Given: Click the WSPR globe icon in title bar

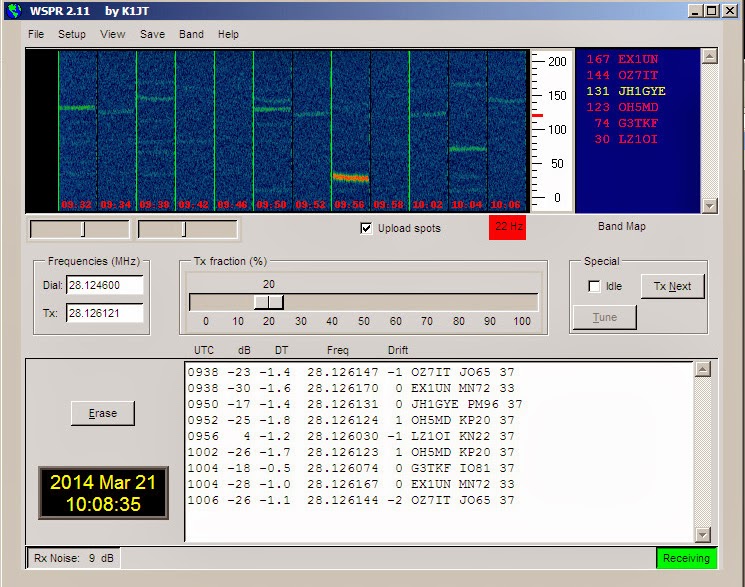Looking at the screenshot, I should tap(14, 10).
